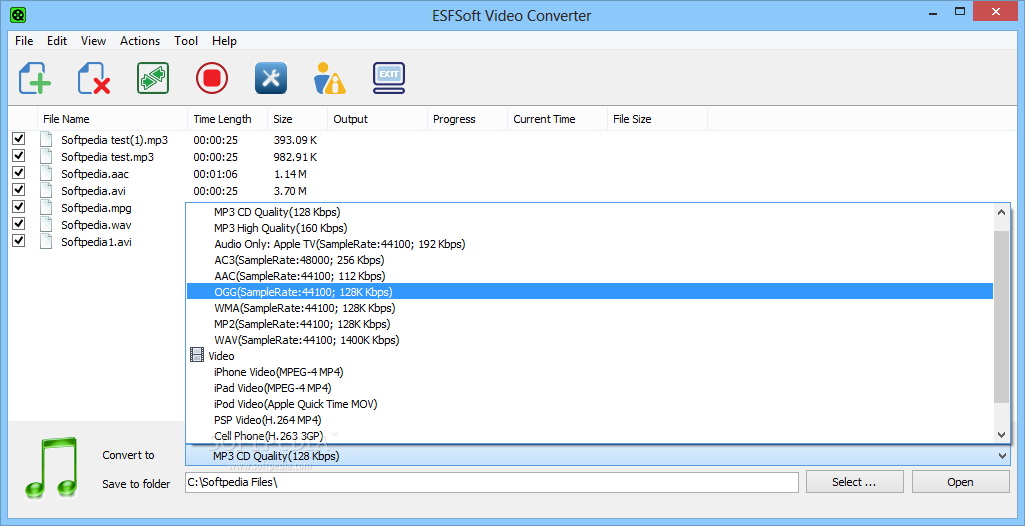Open the View menu

coord(93,41)
